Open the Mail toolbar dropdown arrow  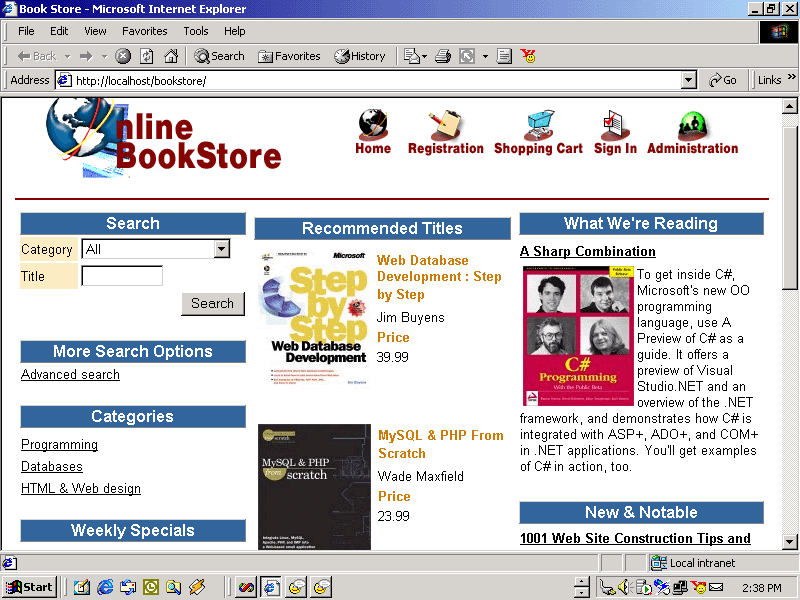pyautogui.click(x=426, y=56)
